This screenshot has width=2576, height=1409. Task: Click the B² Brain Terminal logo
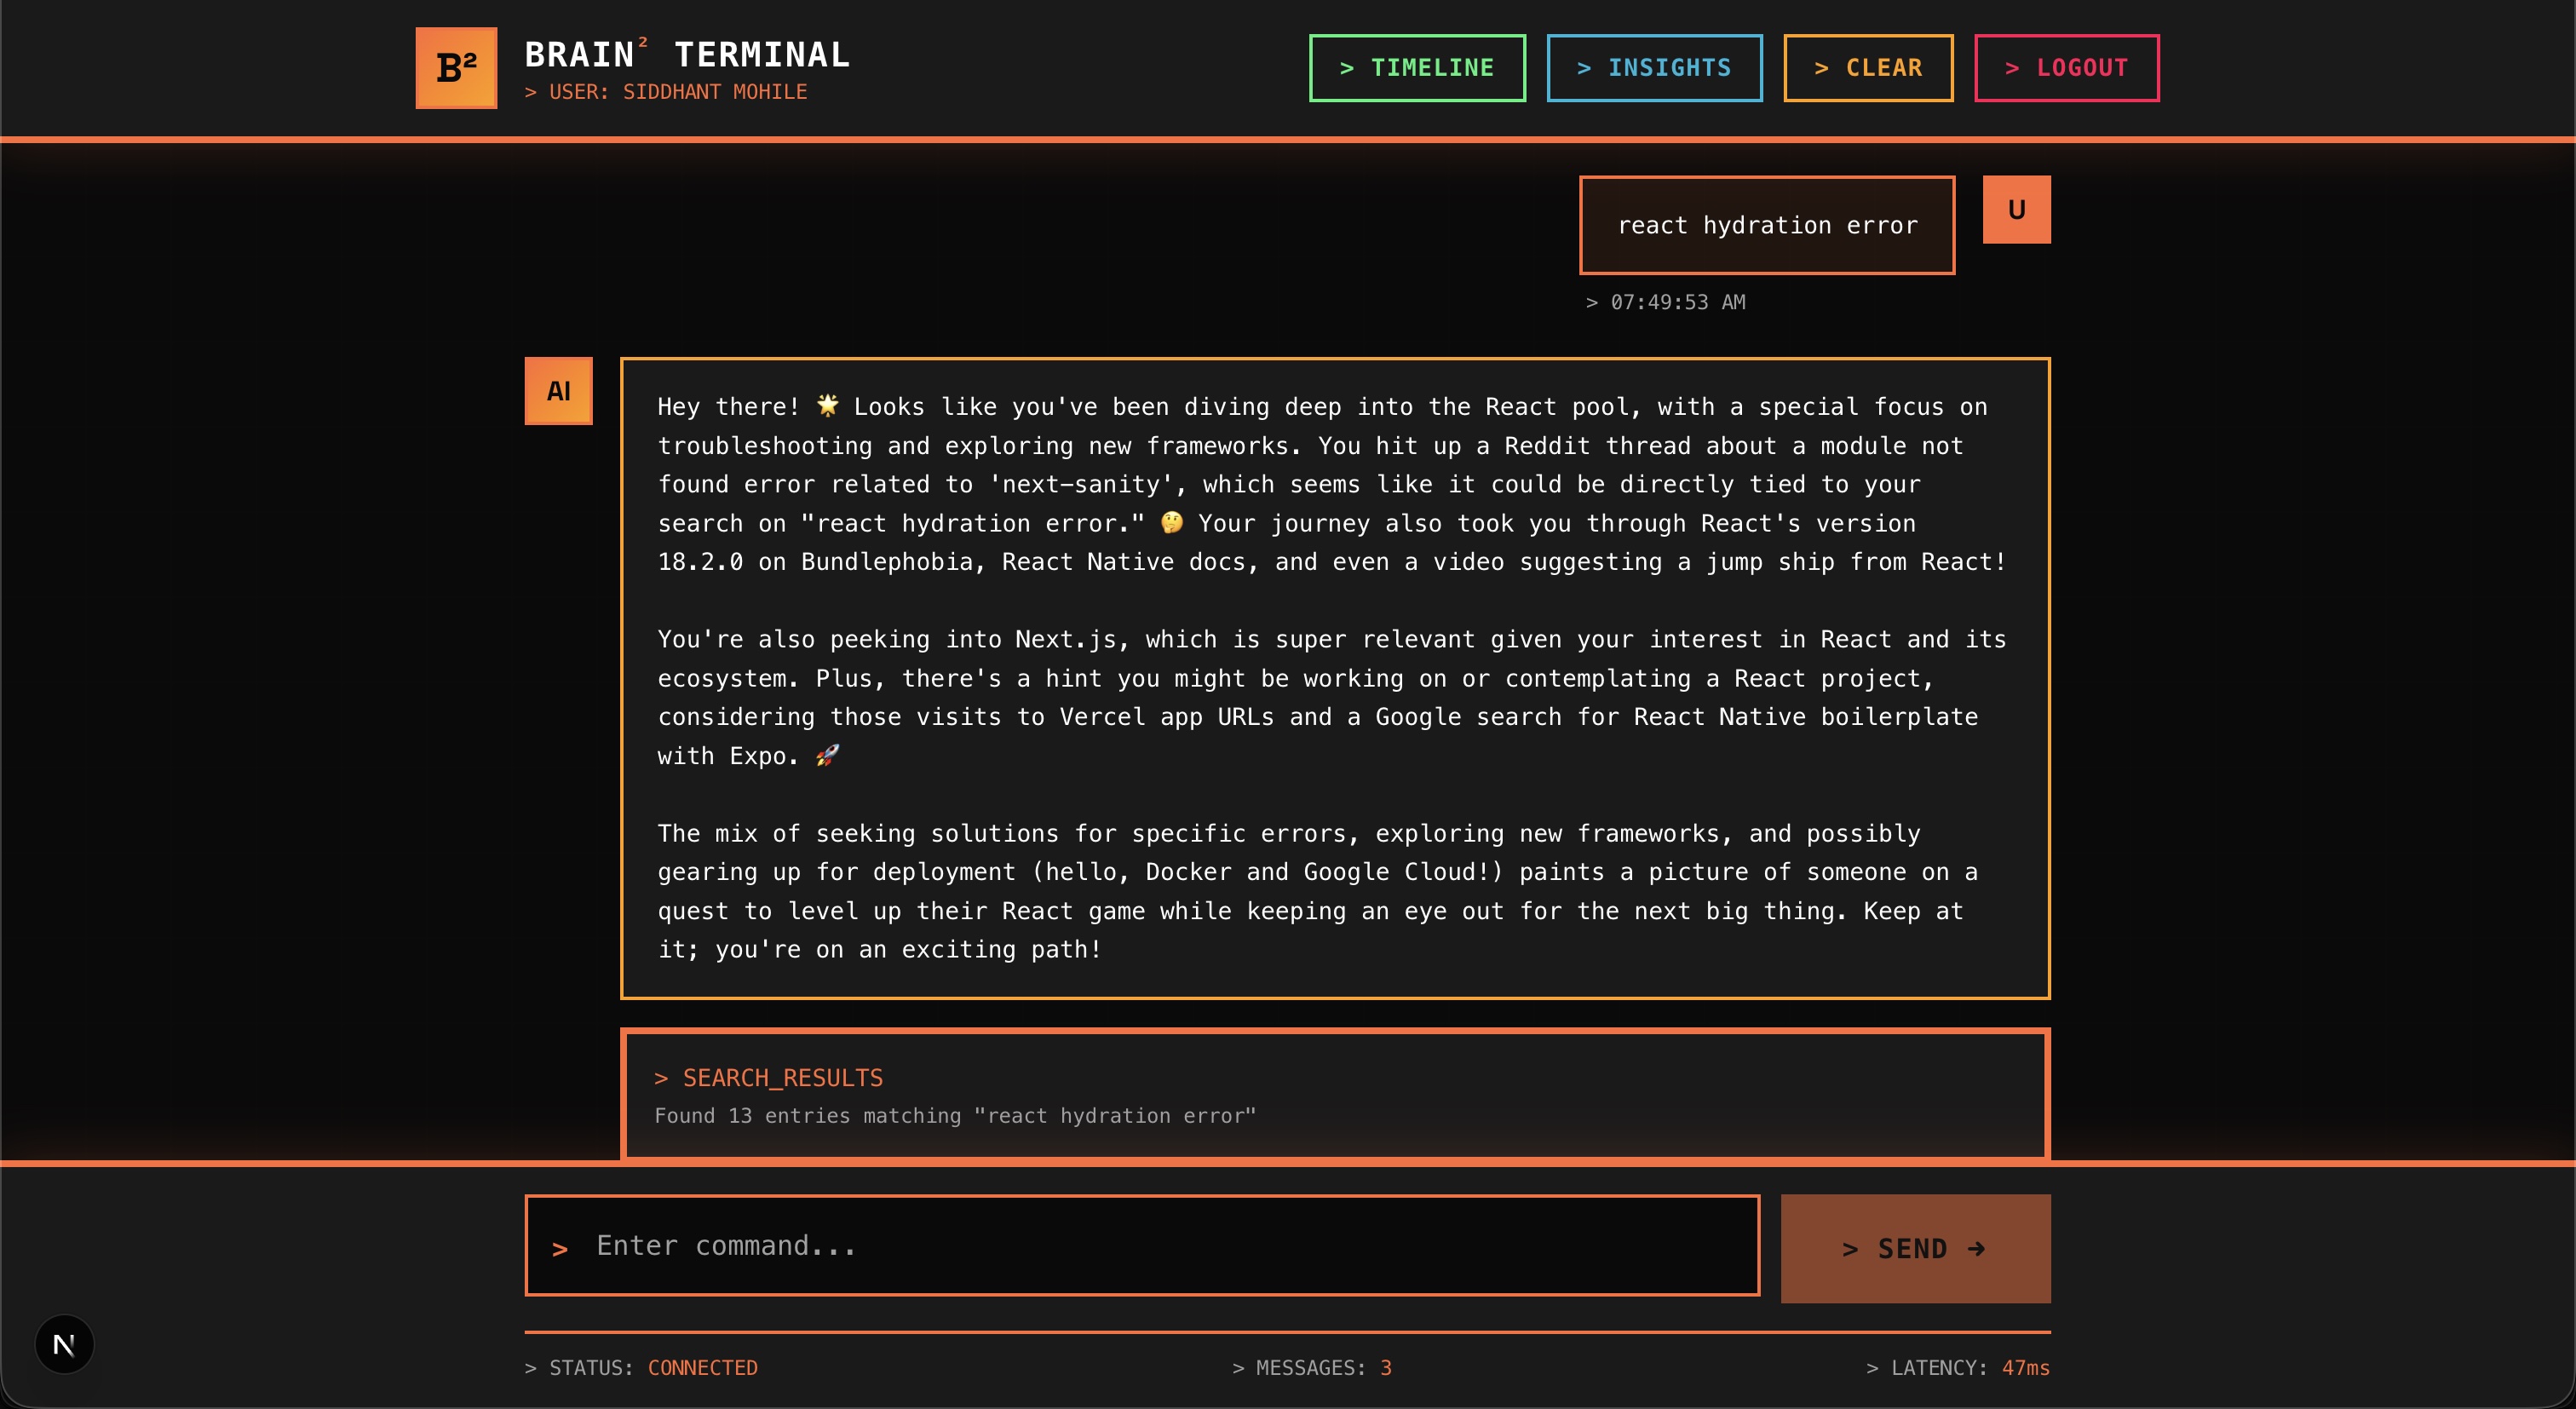click(456, 68)
